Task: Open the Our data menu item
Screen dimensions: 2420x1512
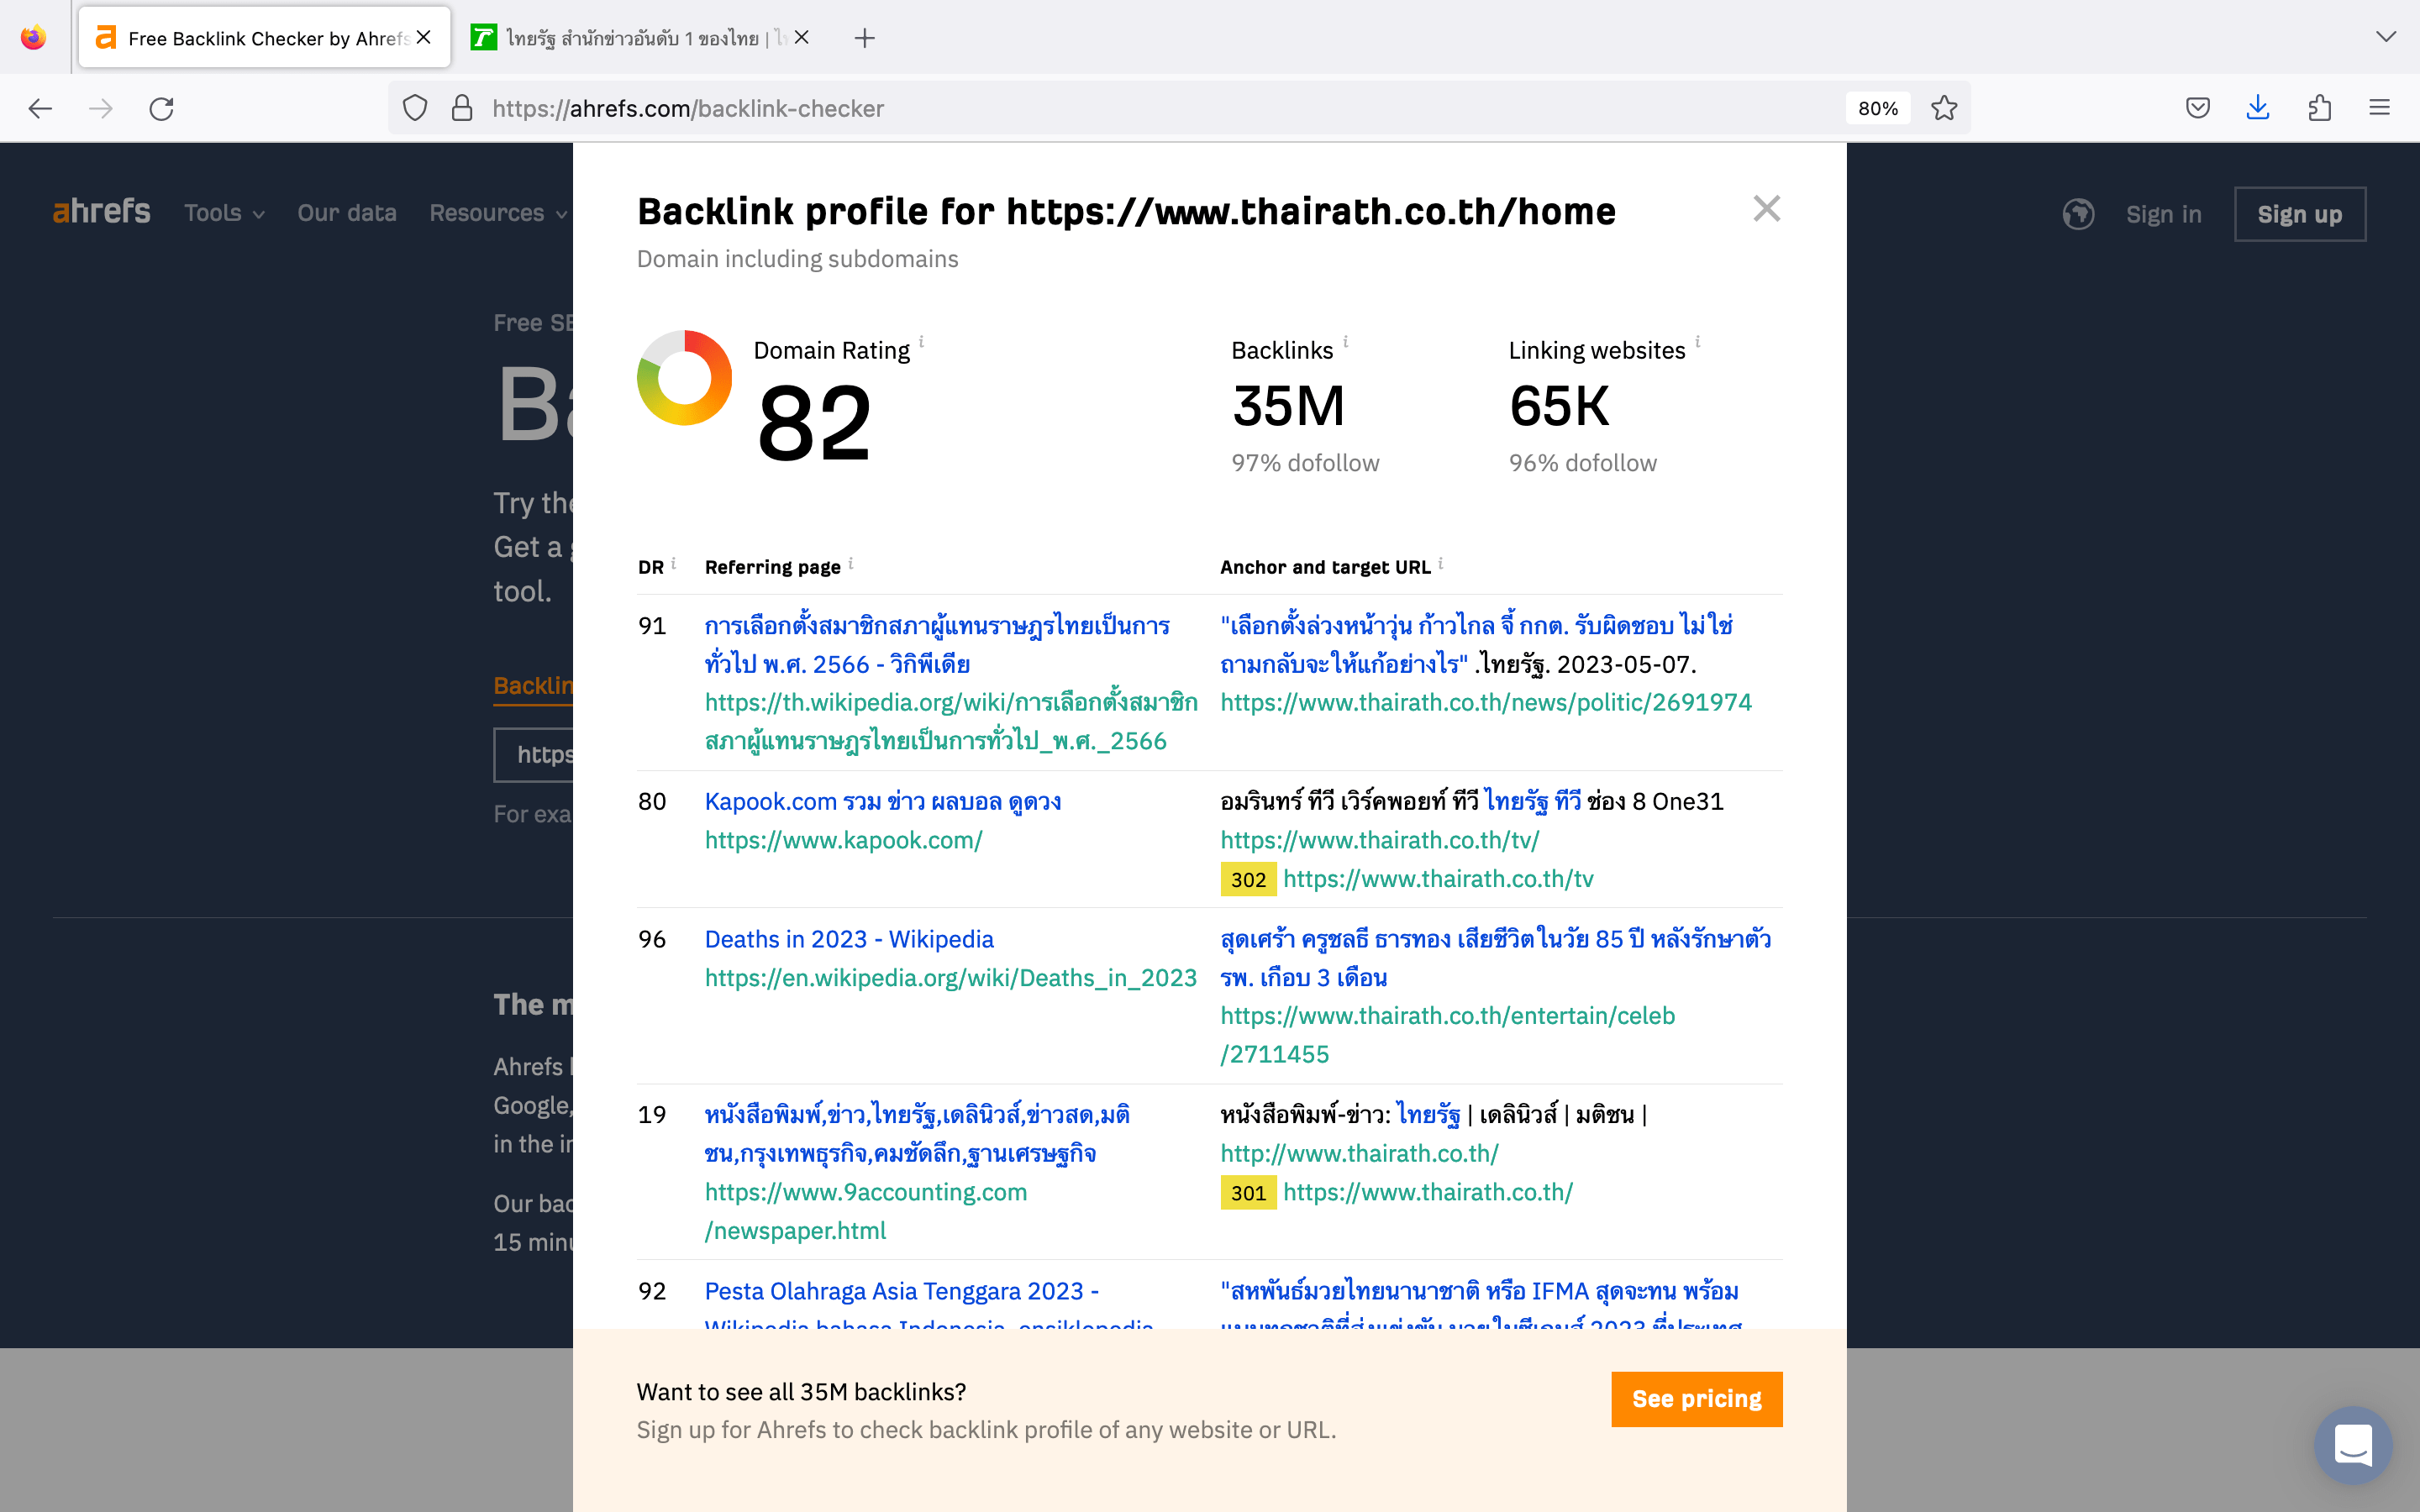Action: [x=347, y=213]
